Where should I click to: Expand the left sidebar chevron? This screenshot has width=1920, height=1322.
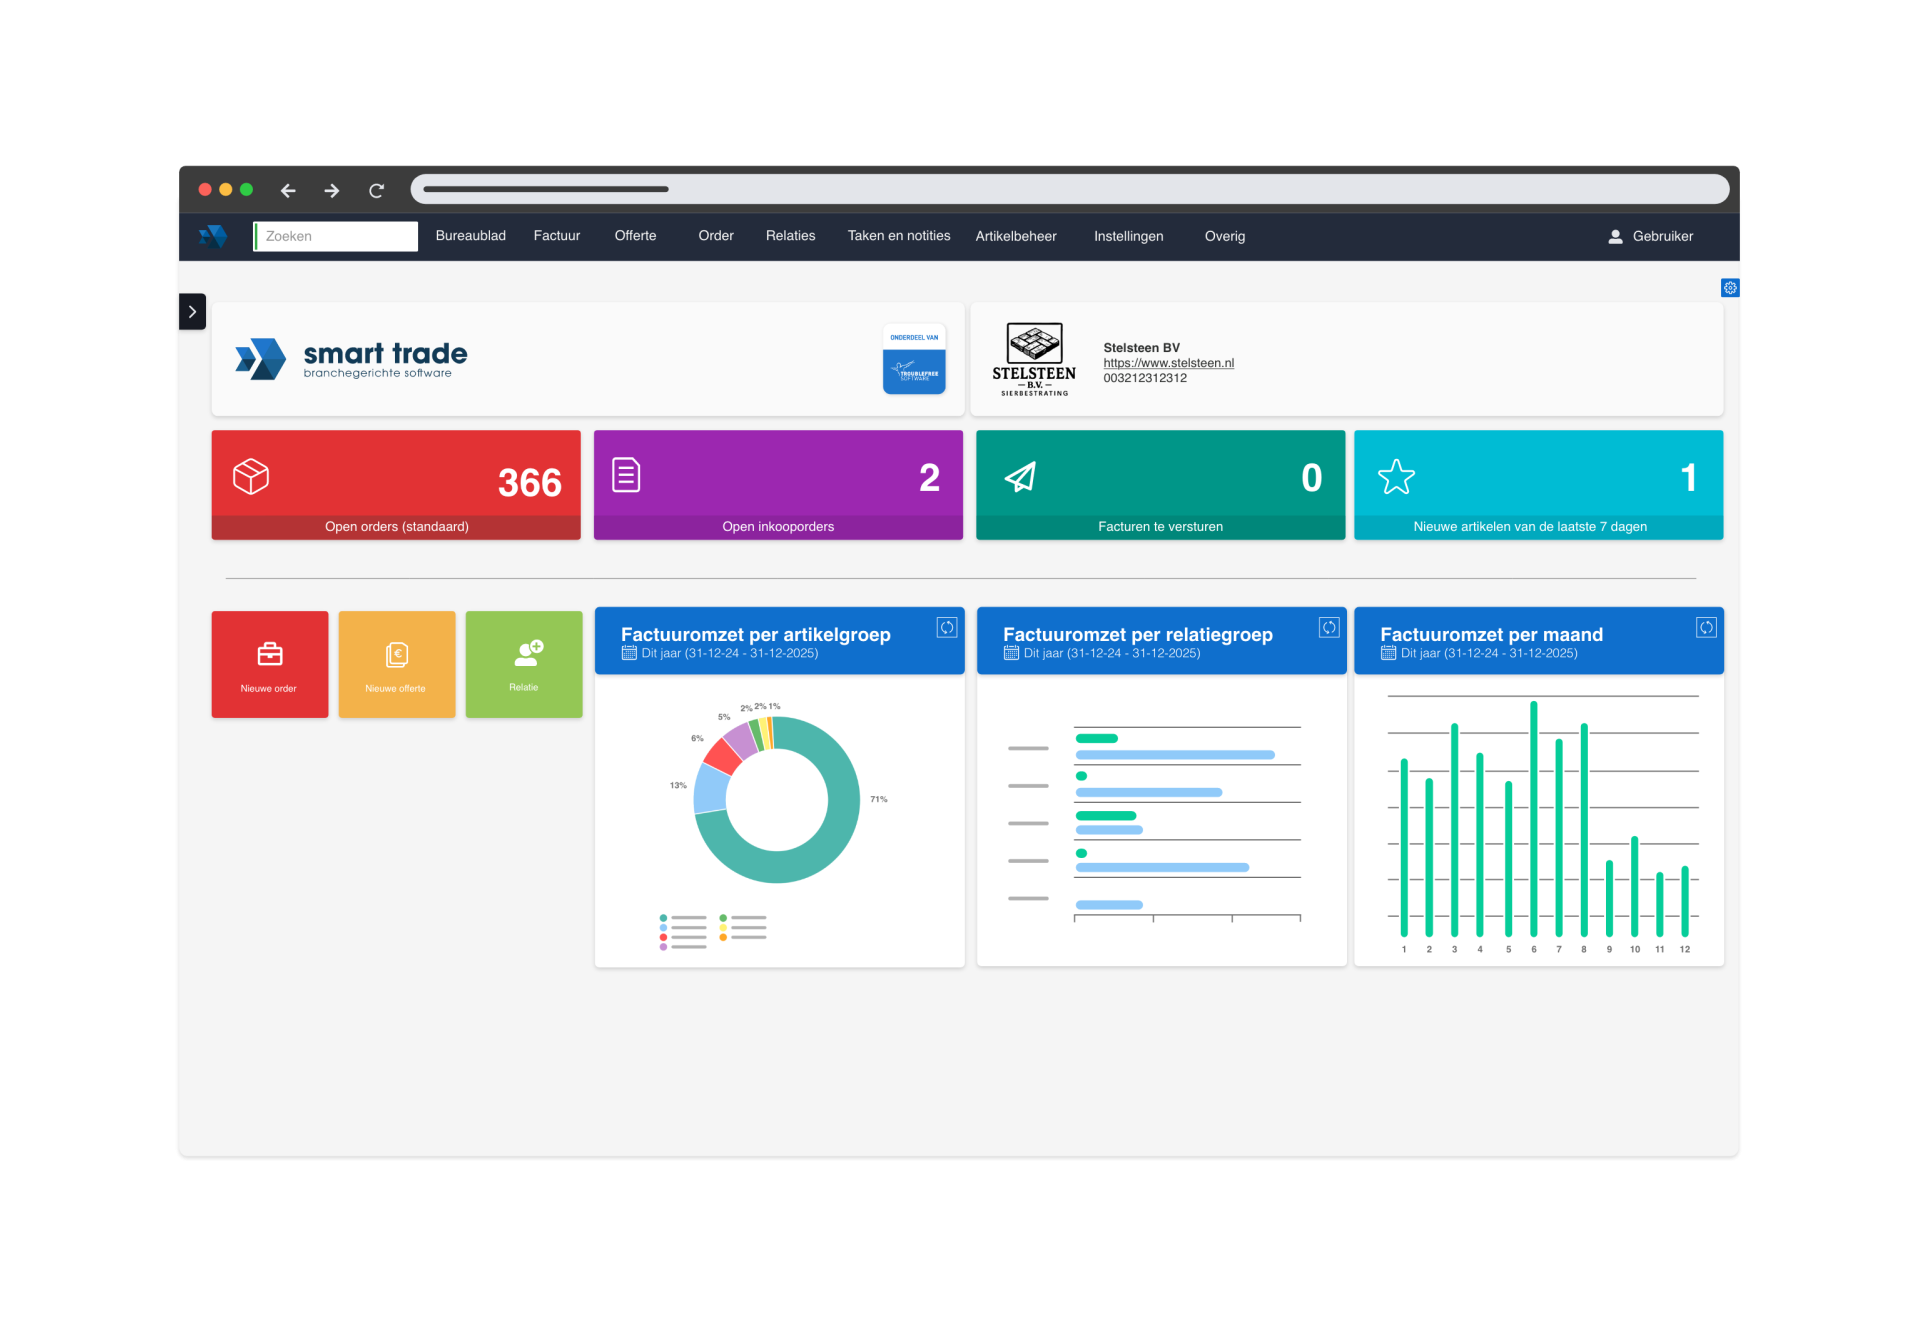pos(192,312)
